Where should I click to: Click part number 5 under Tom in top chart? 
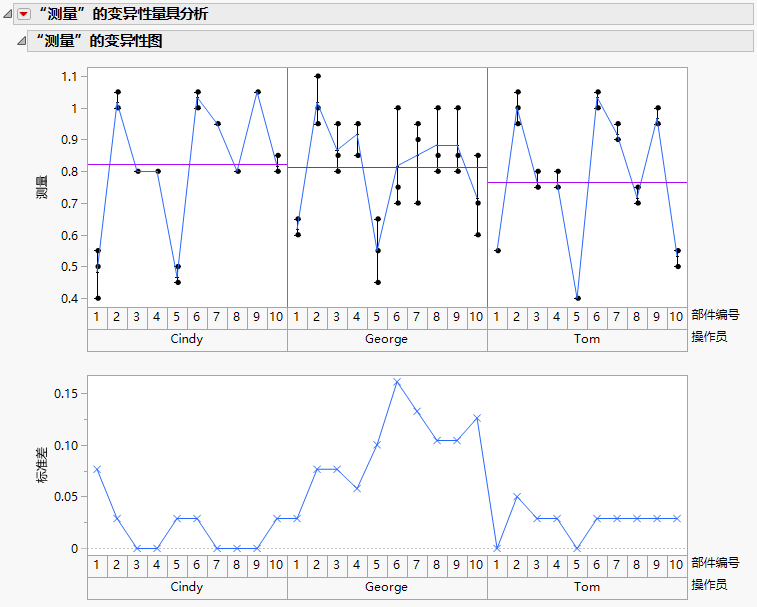click(577, 317)
